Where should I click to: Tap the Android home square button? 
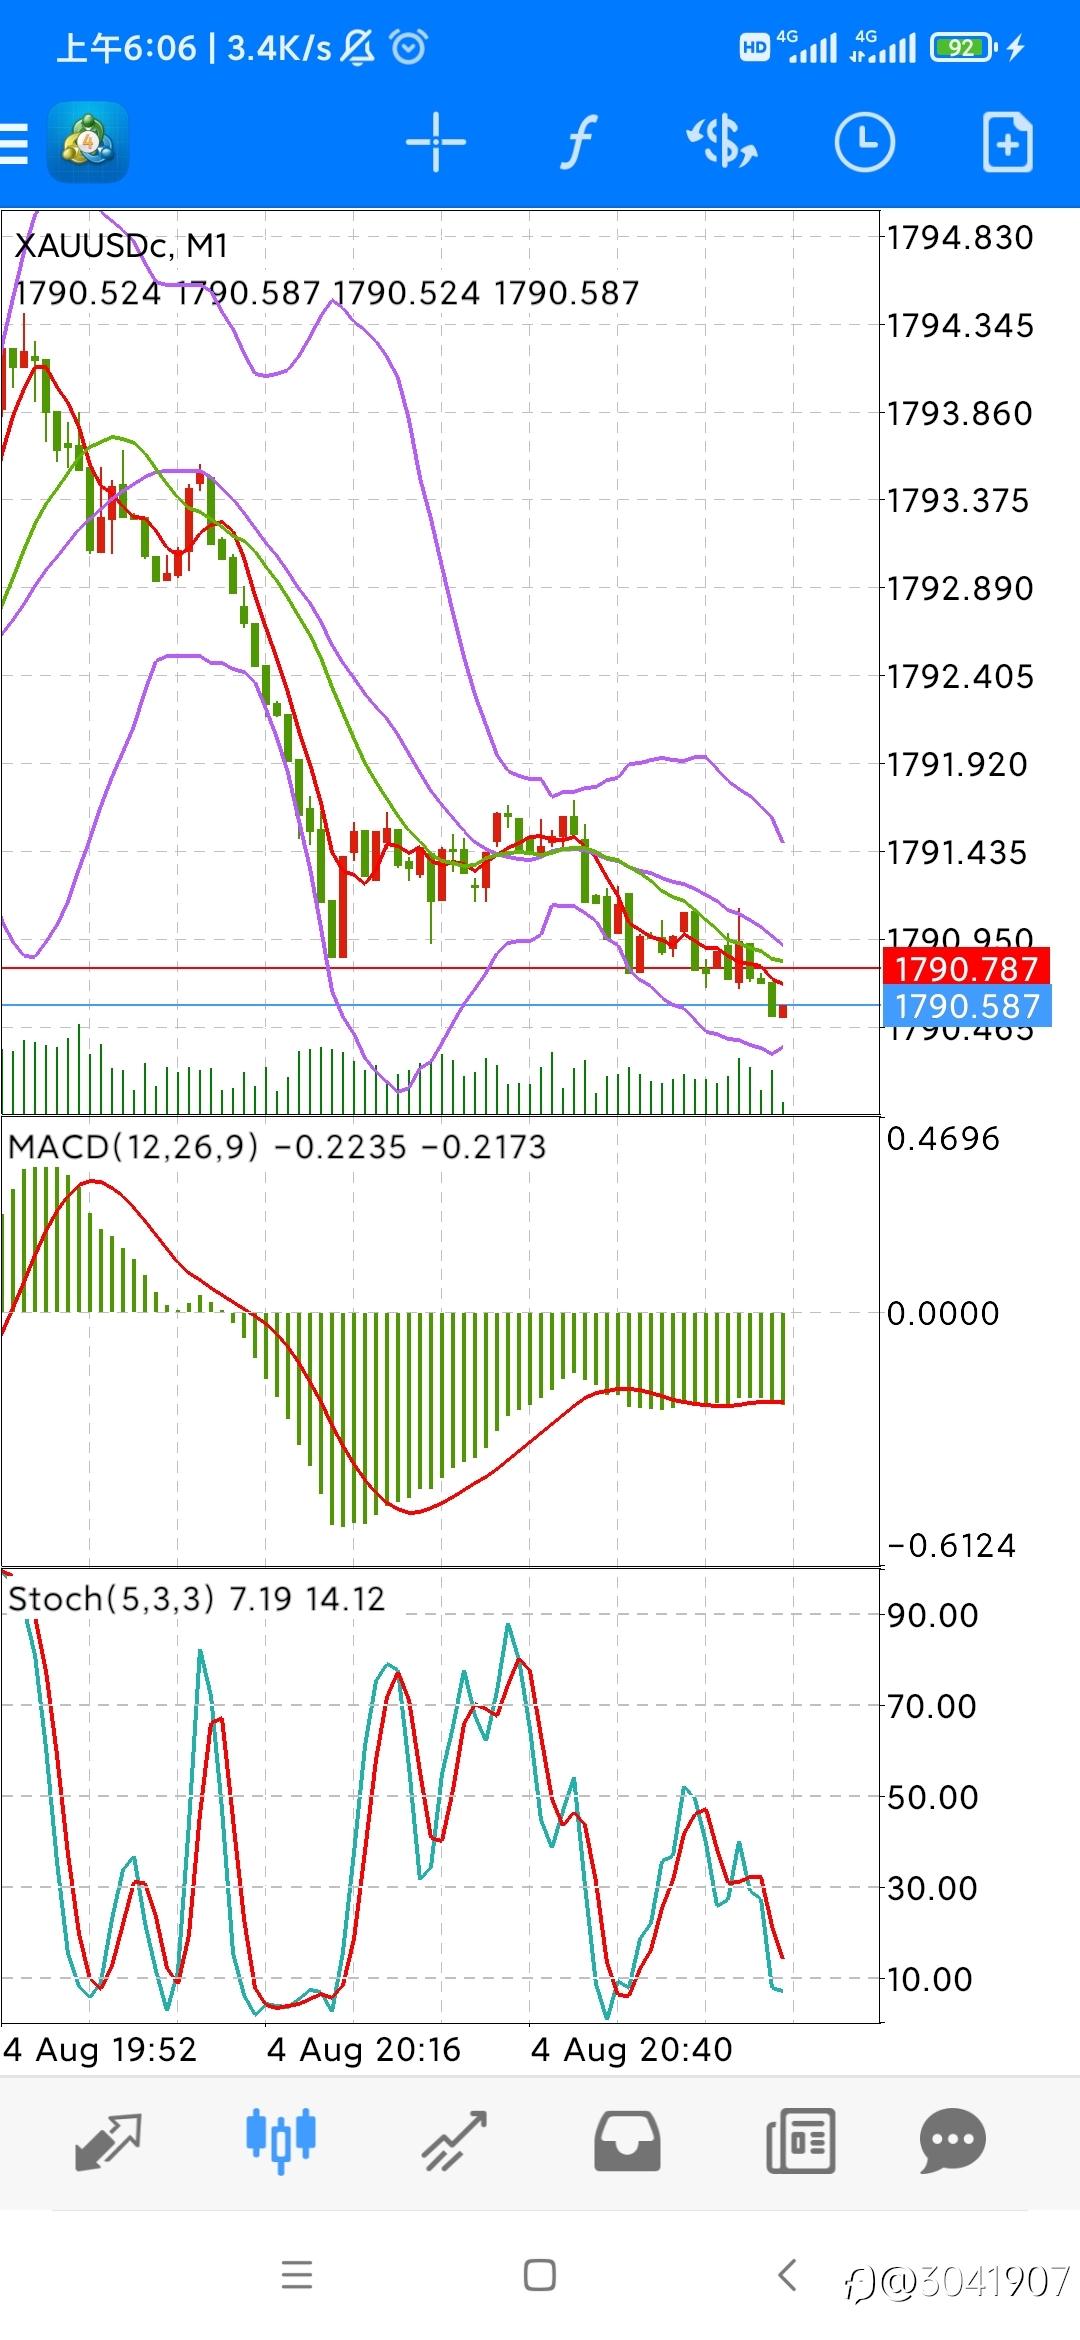540,2275
